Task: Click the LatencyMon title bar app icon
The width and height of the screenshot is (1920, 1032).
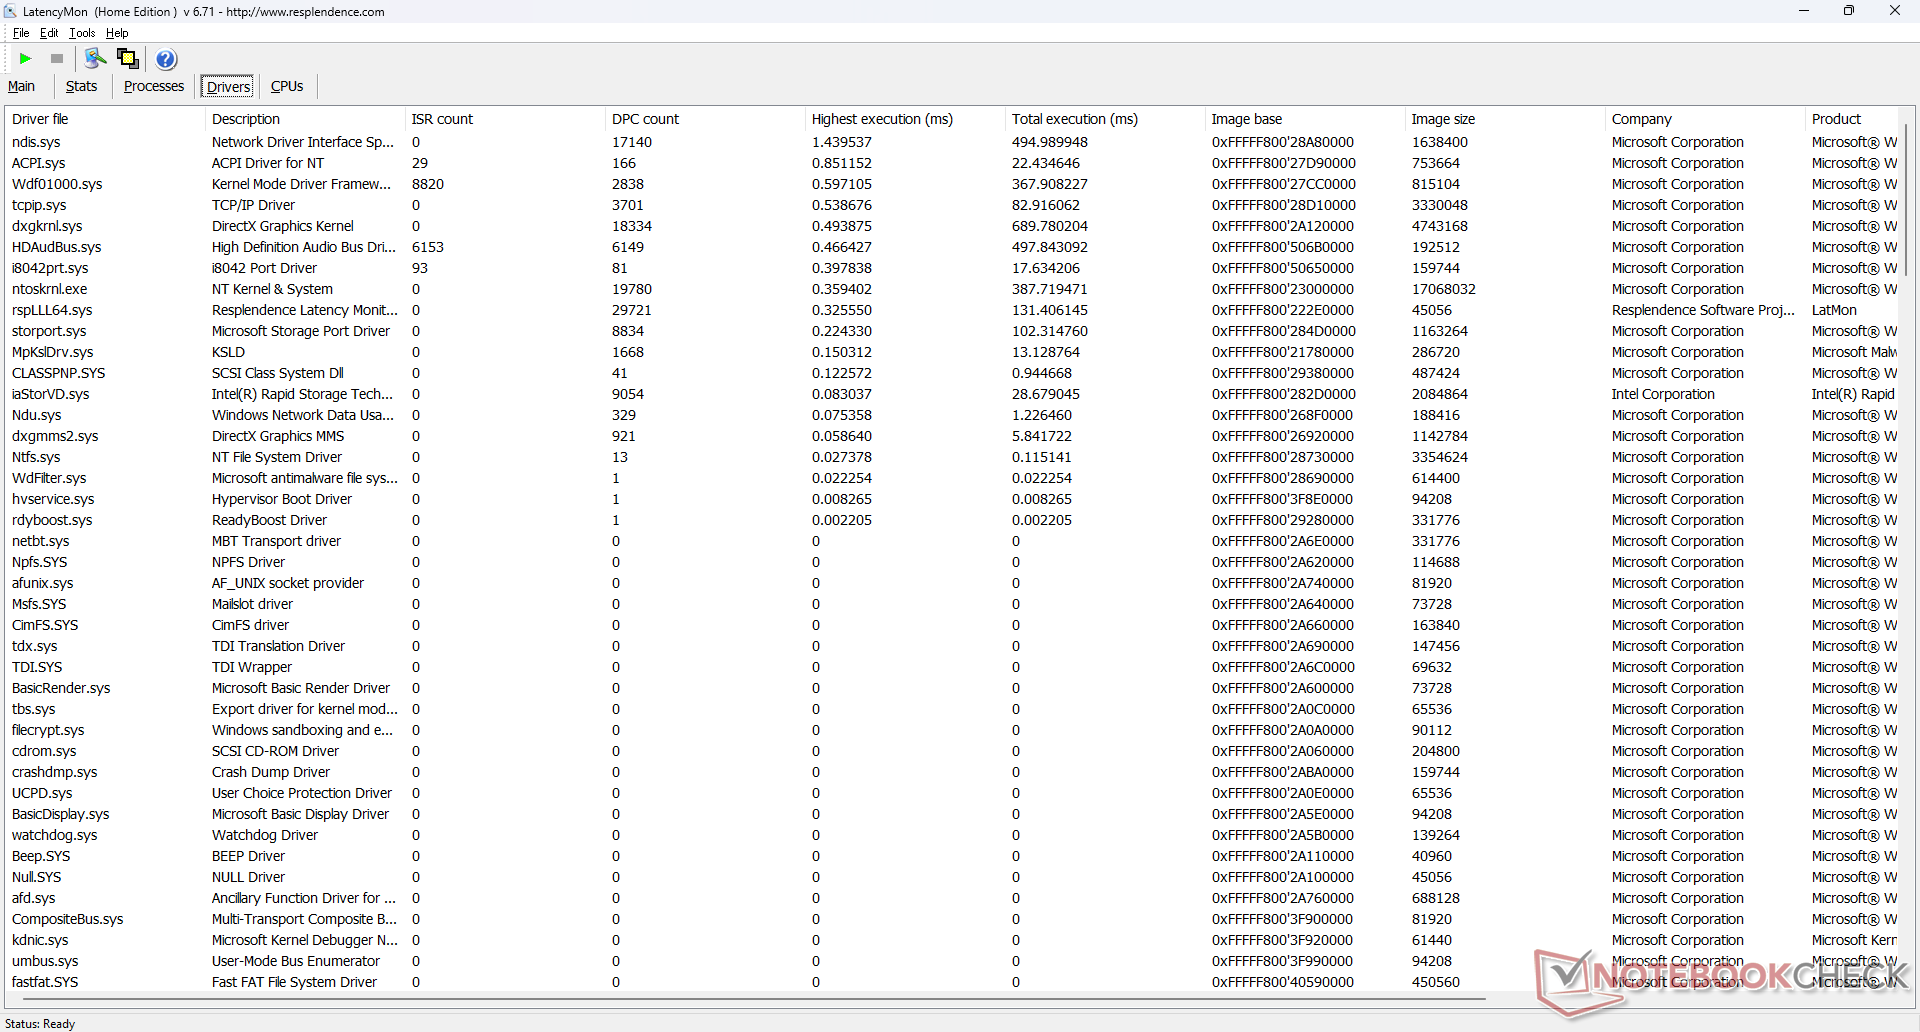Action: 10,11
